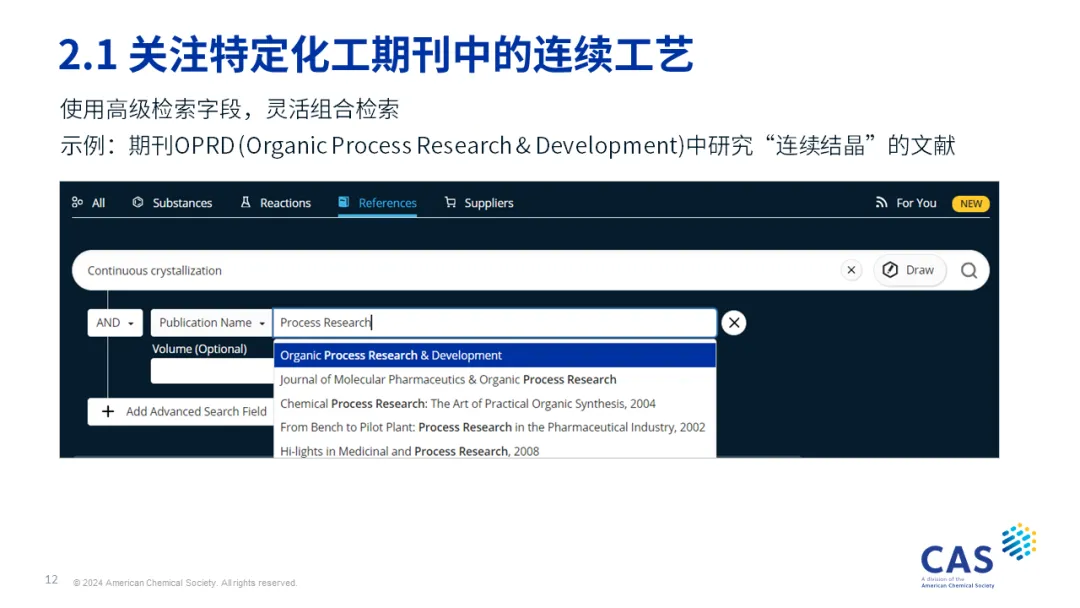Open the Publication Name field dropdown
Viewport: 1080px width, 608px height.
pos(211,323)
